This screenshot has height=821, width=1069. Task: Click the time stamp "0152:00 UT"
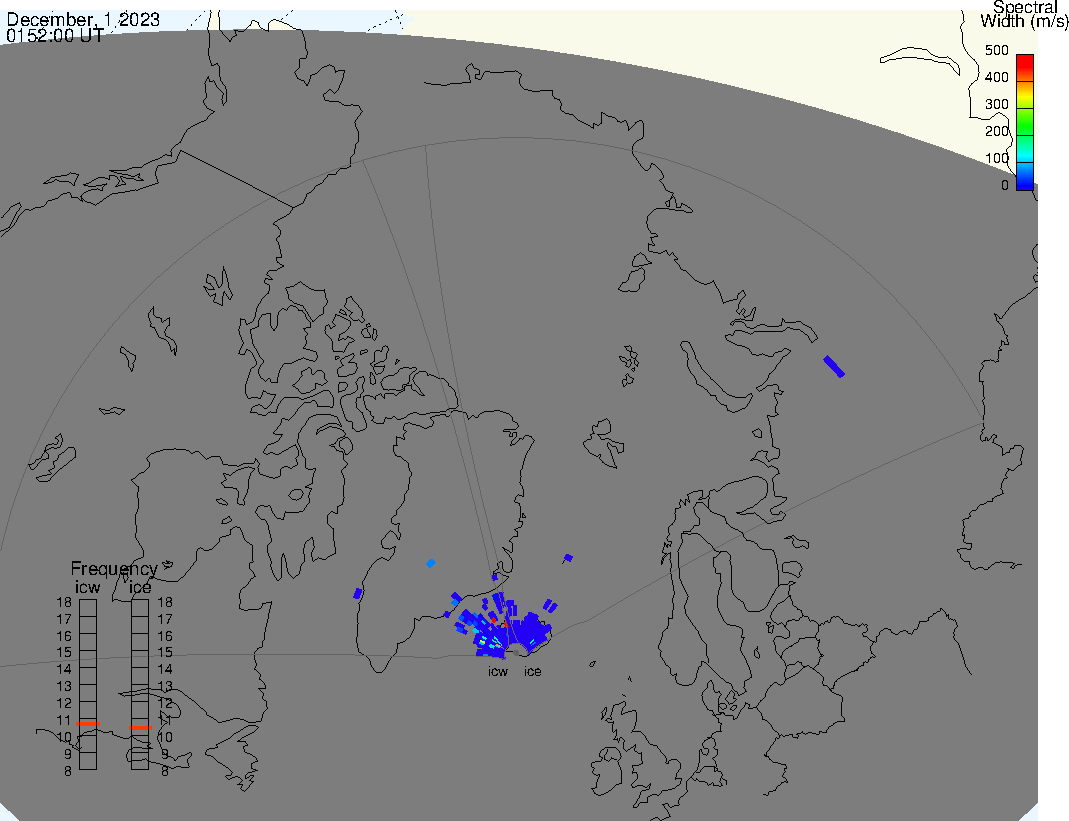click(x=55, y=35)
